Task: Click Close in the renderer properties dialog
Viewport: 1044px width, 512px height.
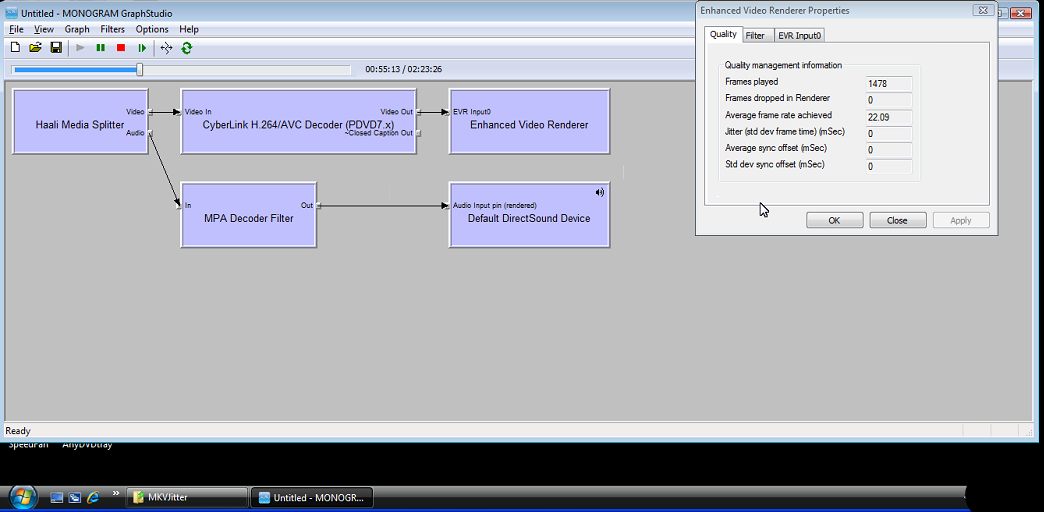Action: [898, 220]
